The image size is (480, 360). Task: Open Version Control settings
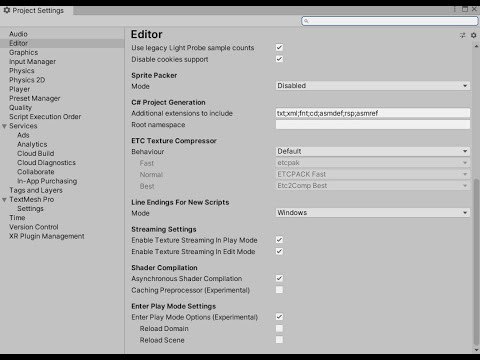click(33, 227)
